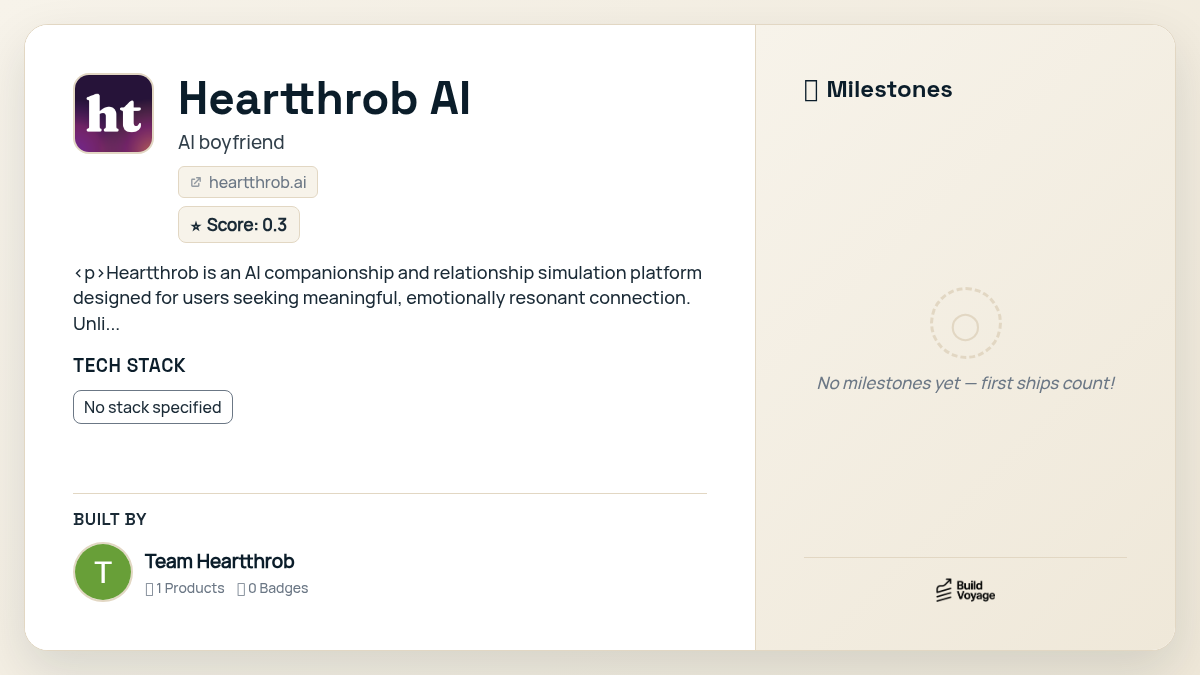Click the Score: 0.3 badge
1200x675 pixels.
tap(239, 225)
